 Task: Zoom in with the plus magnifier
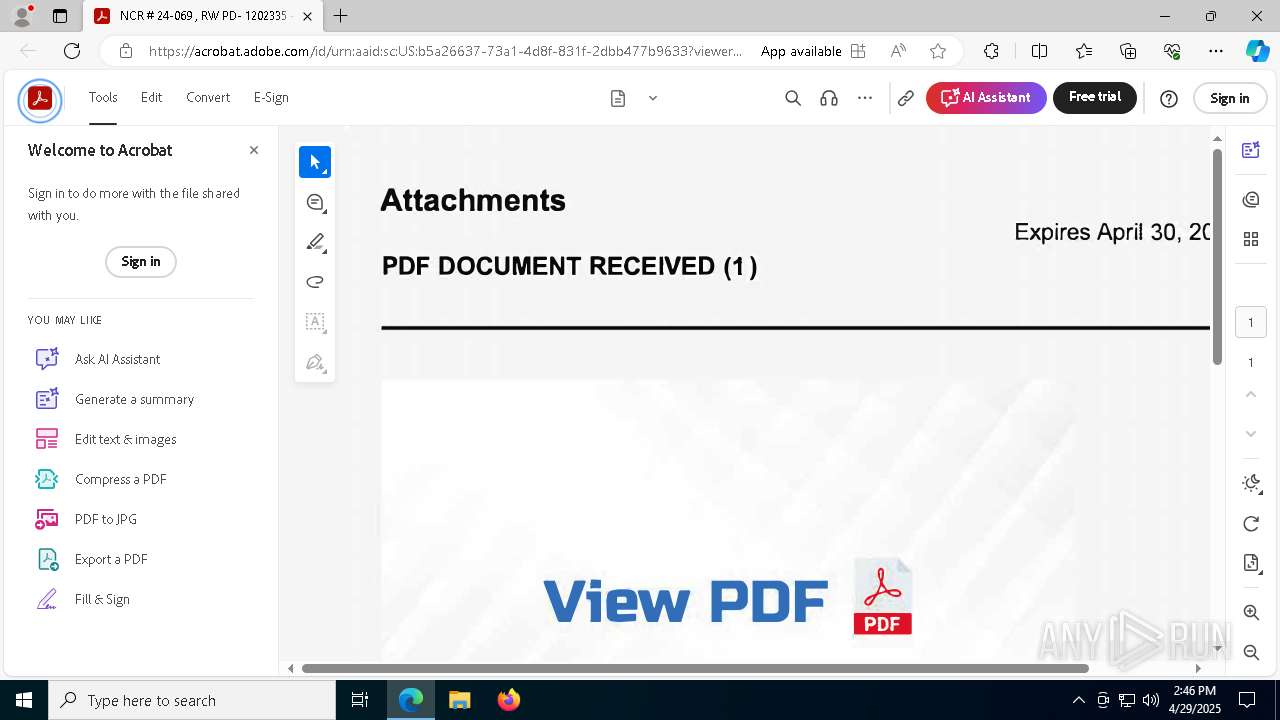[1250, 612]
